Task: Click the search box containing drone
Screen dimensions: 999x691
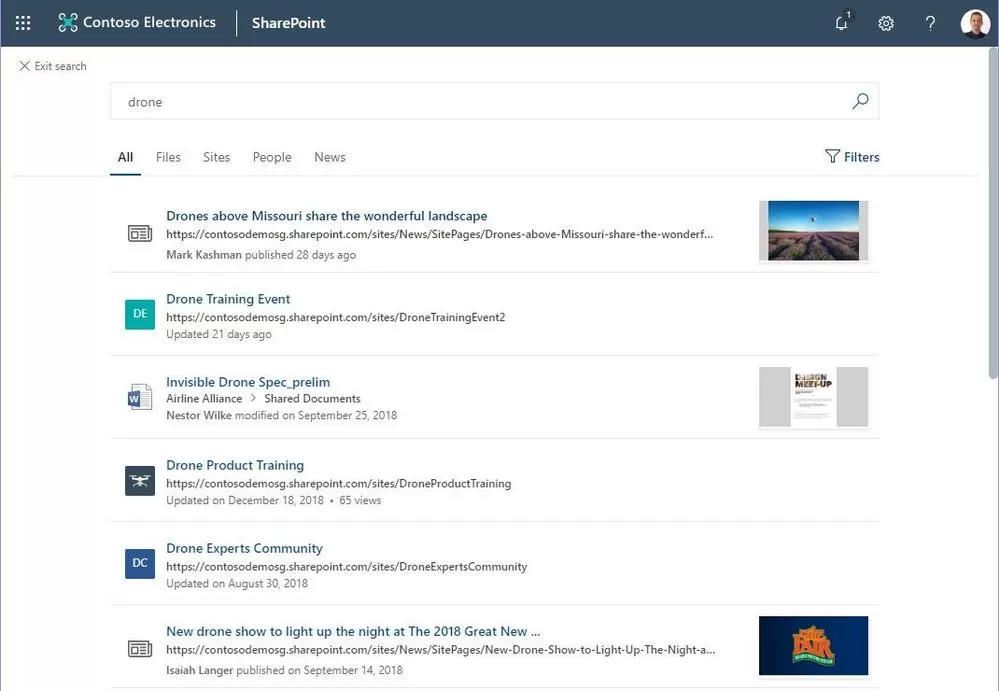Action: pyautogui.click(x=480, y=101)
